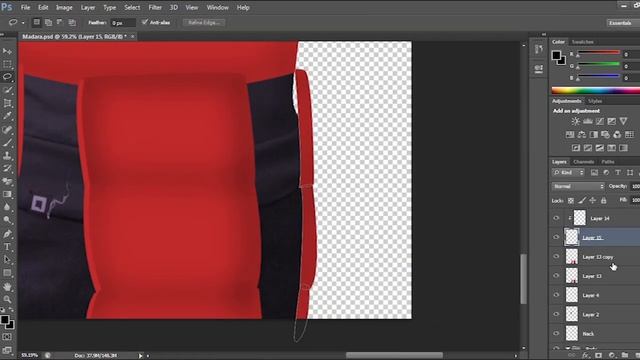The height and width of the screenshot is (360, 640).
Task: Add Vibrance adjustment triangle icon
Action: coord(623,121)
